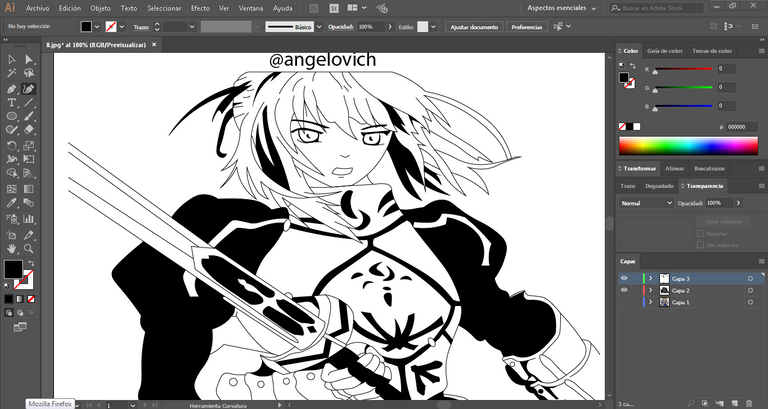Open the Efecto menu
768x409 pixels.
(x=200, y=8)
